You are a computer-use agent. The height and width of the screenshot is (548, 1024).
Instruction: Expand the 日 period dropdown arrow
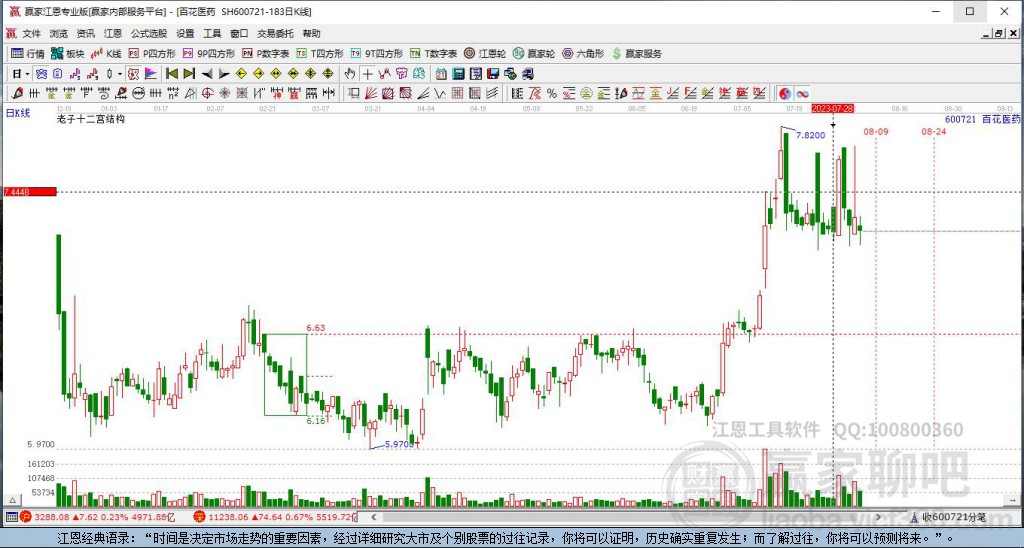pos(27,74)
